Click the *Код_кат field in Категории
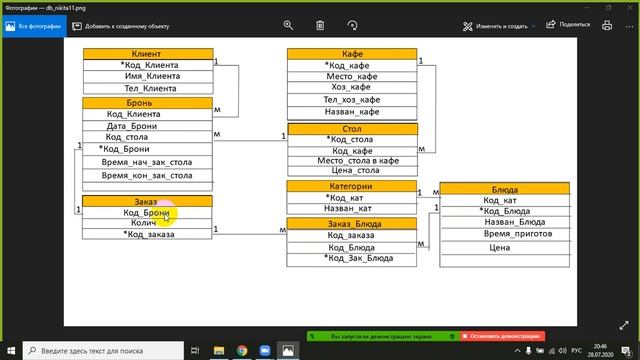 point(352,198)
